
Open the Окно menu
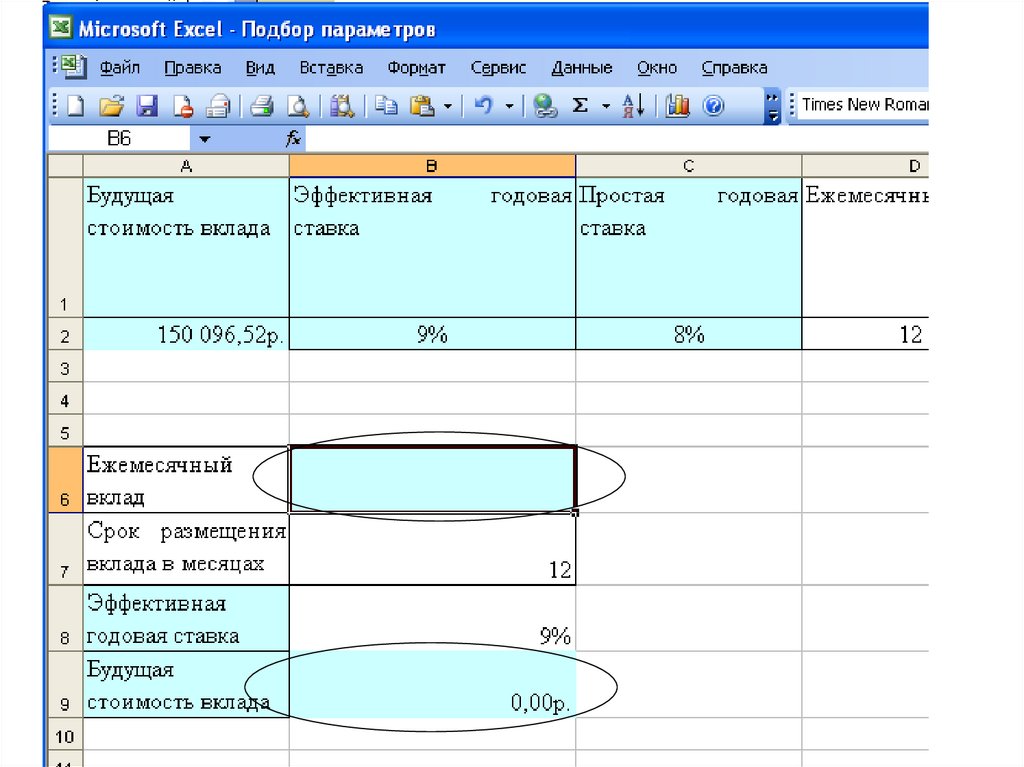click(657, 68)
